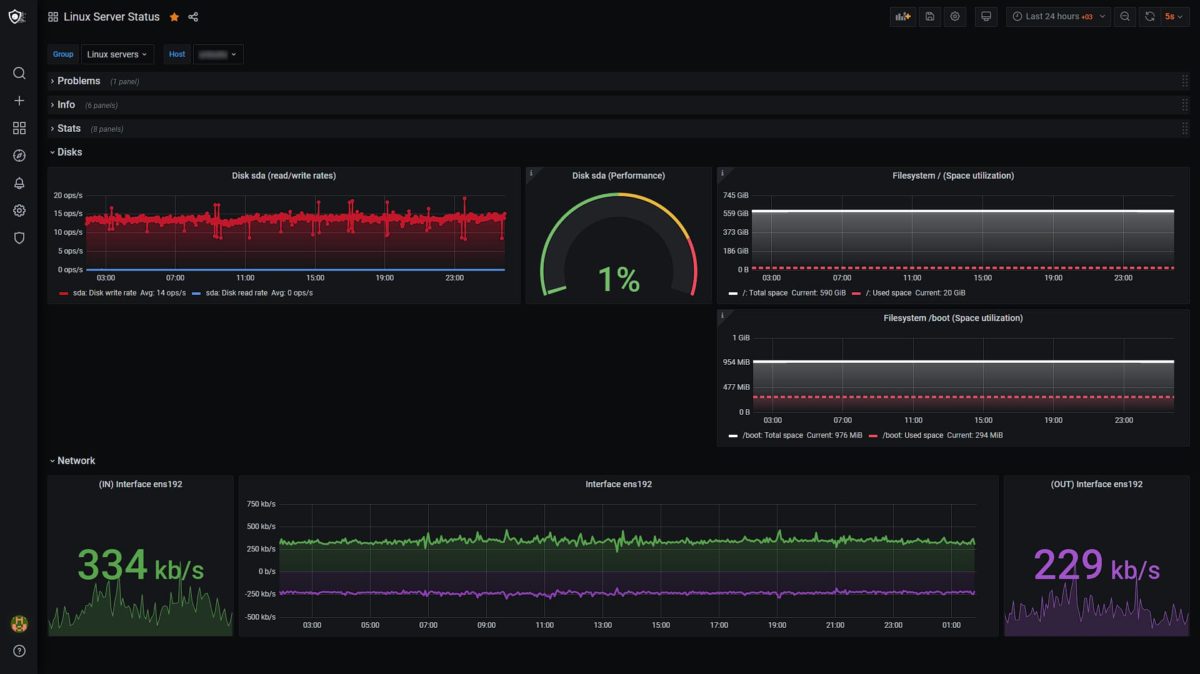The image size is (1200, 674).
Task: Collapse the Network row
Action: click(x=76, y=461)
